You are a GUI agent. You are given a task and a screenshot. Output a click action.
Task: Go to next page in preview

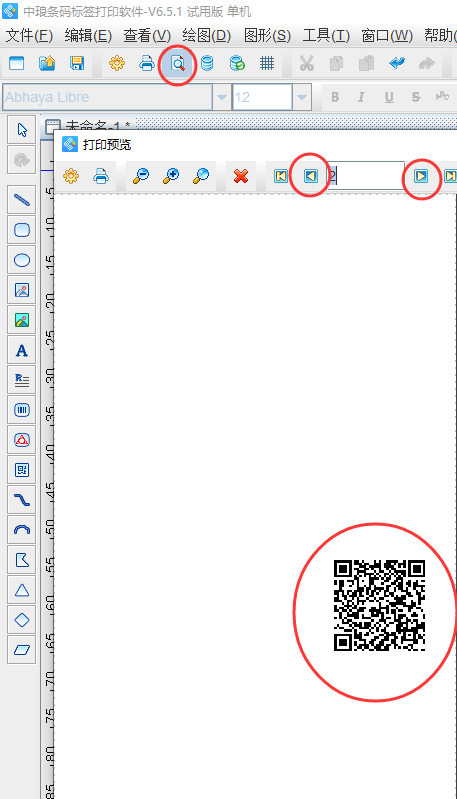421,176
